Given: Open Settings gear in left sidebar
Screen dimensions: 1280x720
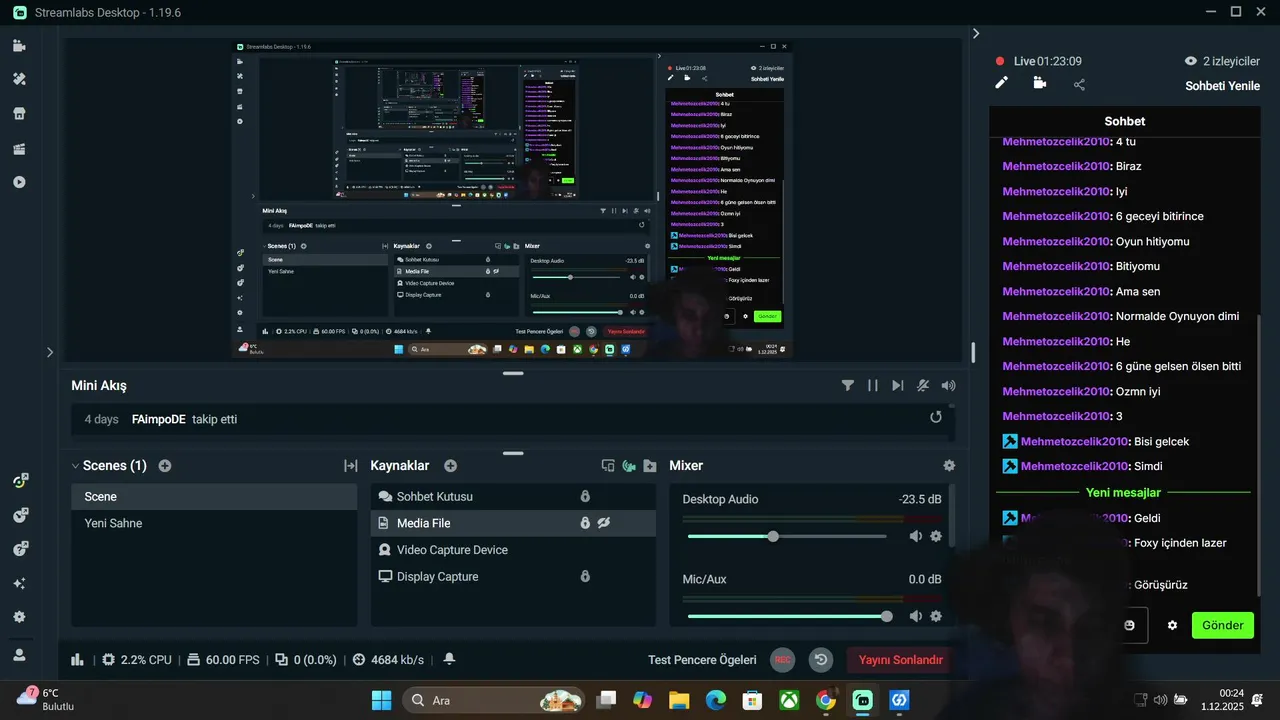Looking at the screenshot, I should (19, 617).
